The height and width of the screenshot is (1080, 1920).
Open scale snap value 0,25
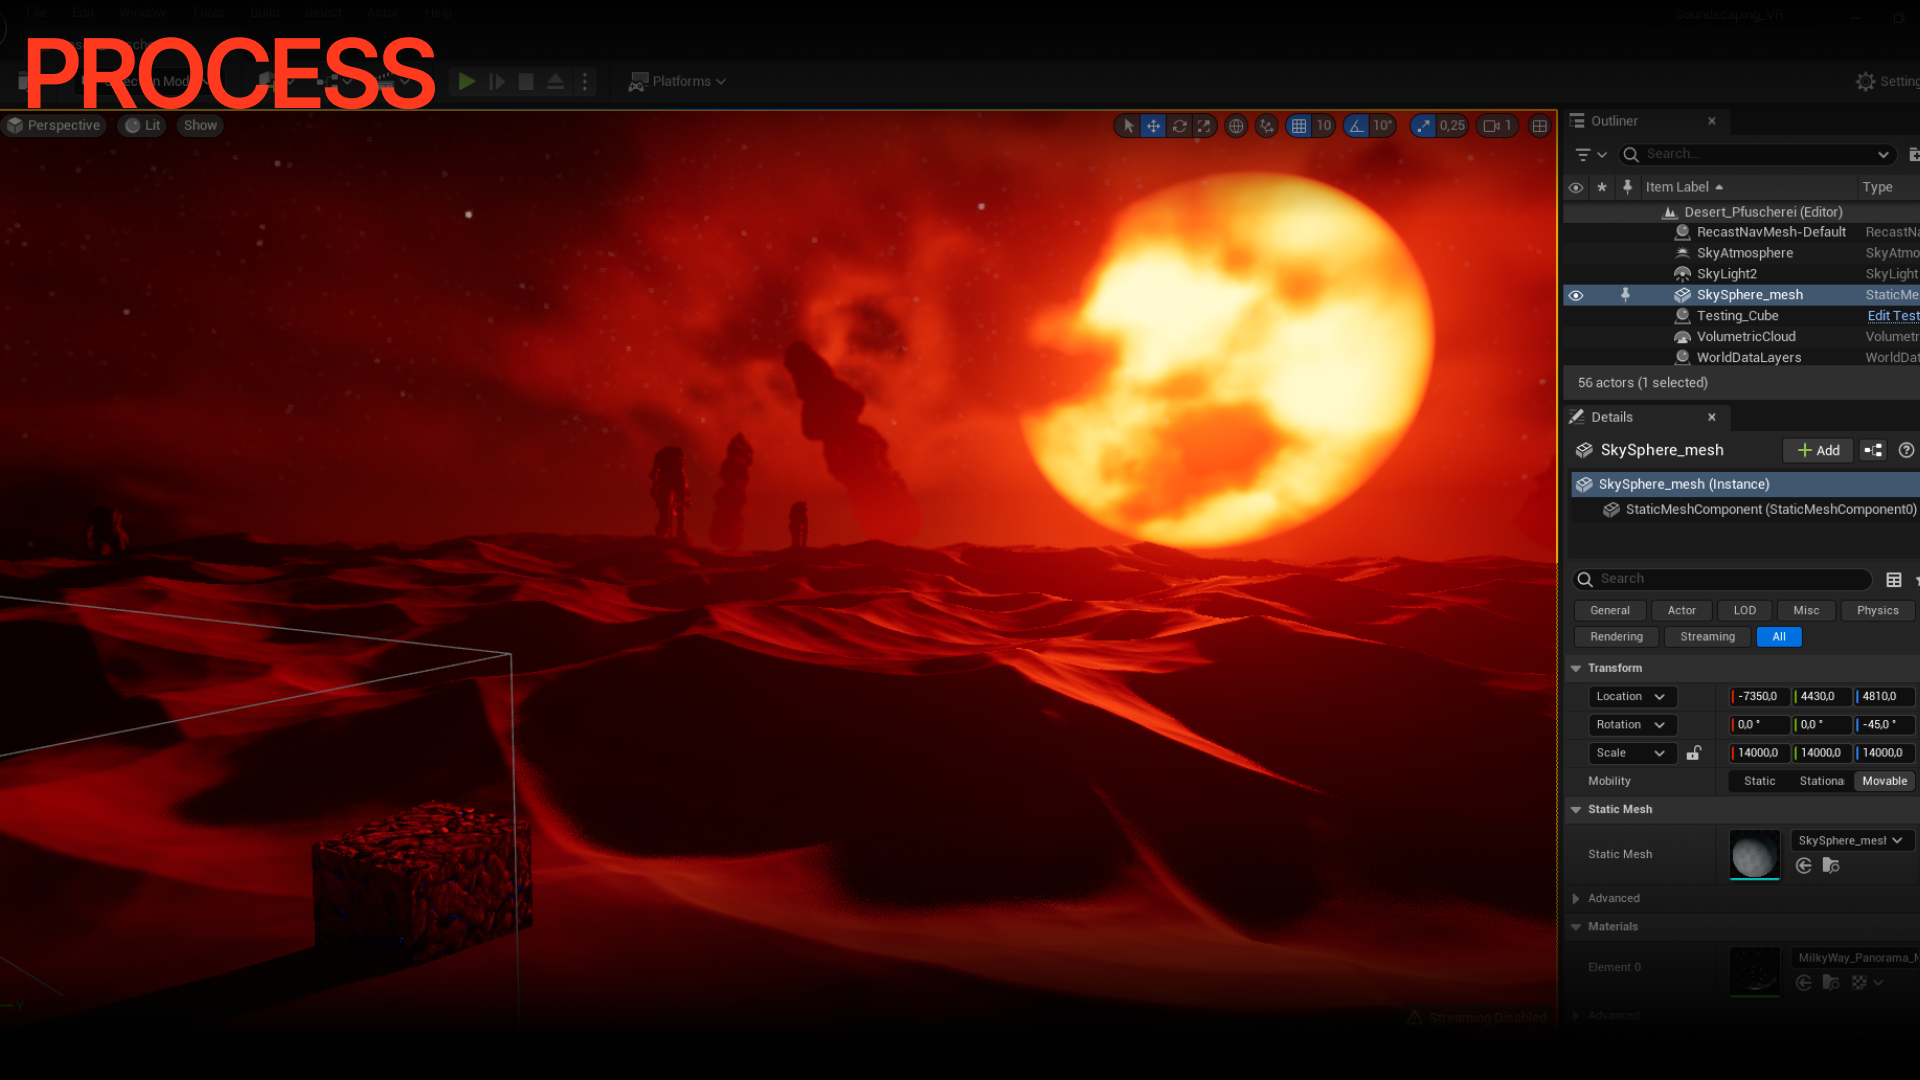[x=1452, y=126]
